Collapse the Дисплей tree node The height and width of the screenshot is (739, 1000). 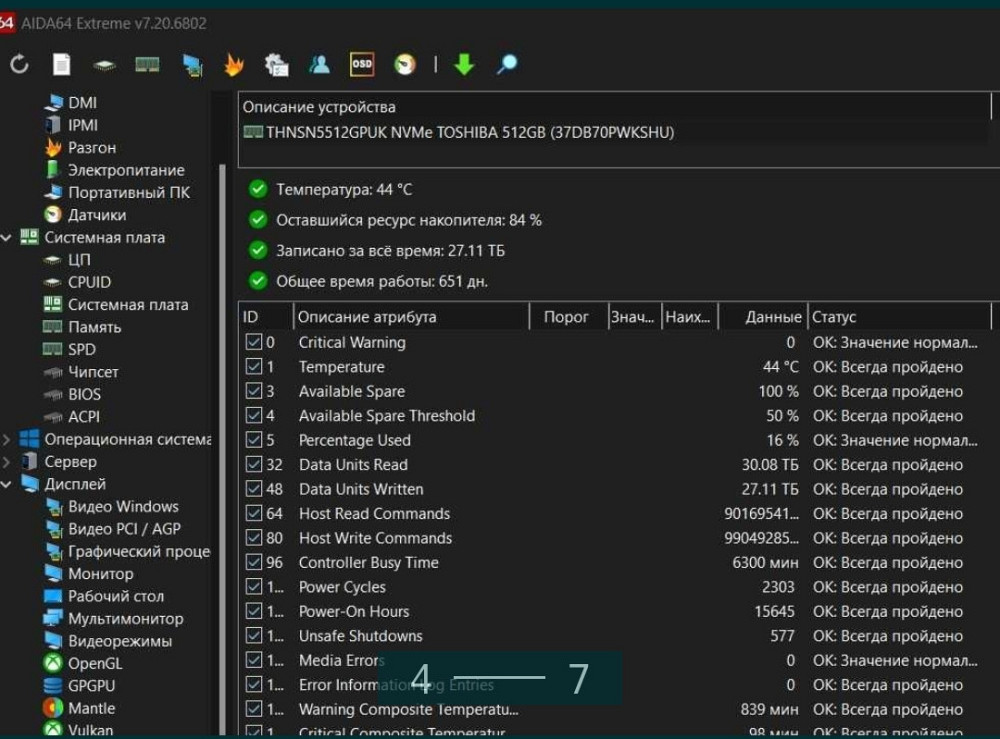pos(8,484)
